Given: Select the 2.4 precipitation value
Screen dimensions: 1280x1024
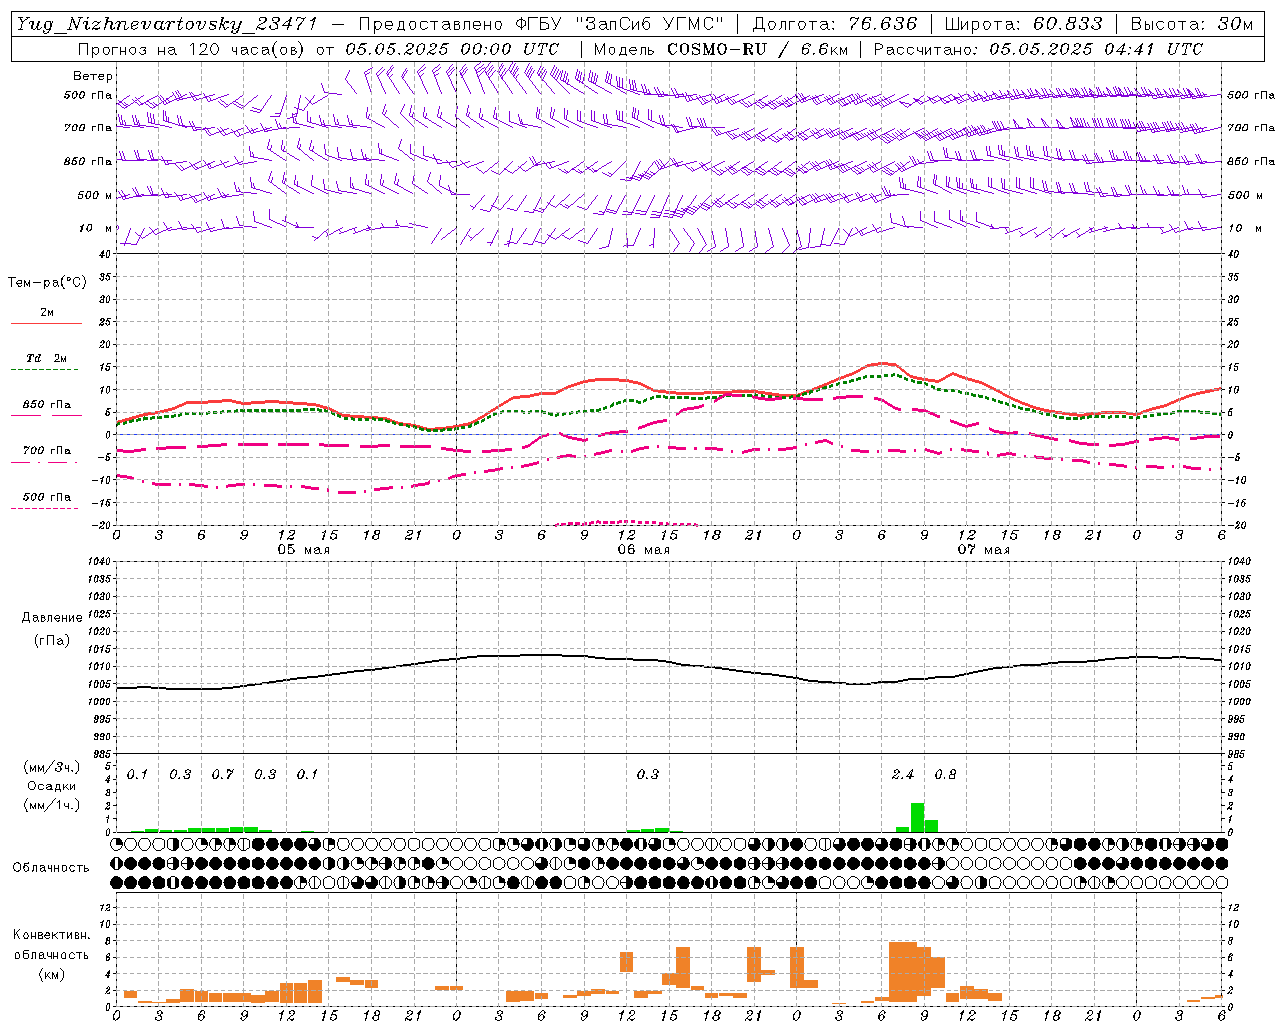Looking at the screenshot, I should pyautogui.click(x=902, y=775).
